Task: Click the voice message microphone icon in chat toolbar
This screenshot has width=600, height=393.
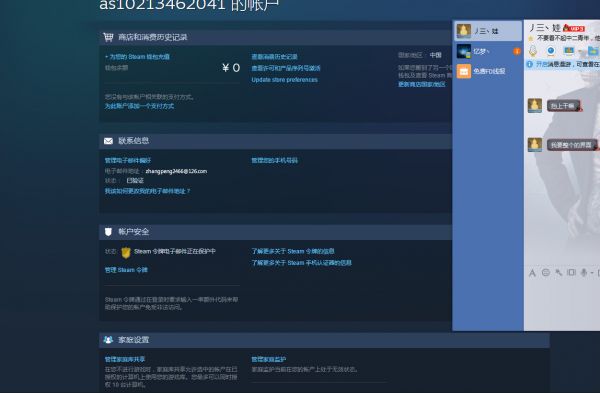Action: pyautogui.click(x=584, y=272)
